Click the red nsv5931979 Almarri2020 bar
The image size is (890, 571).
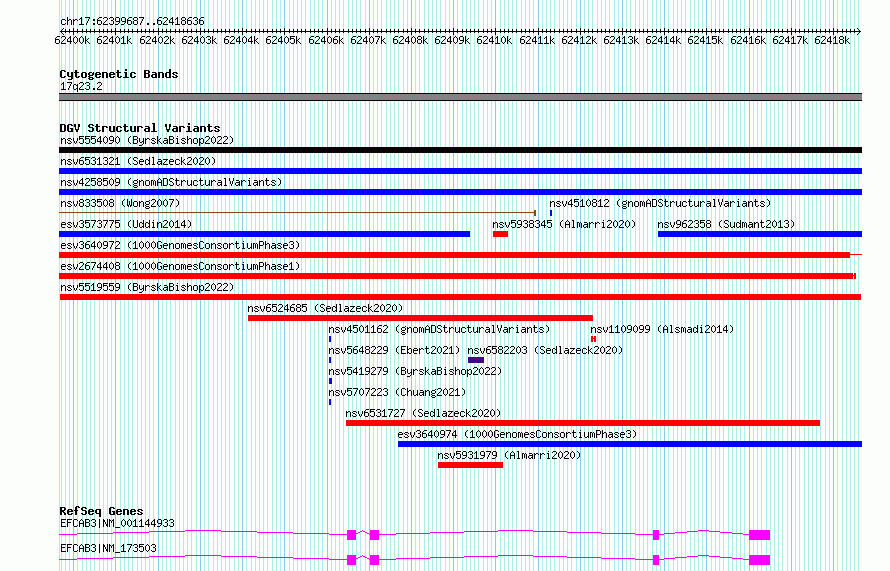[471, 465]
